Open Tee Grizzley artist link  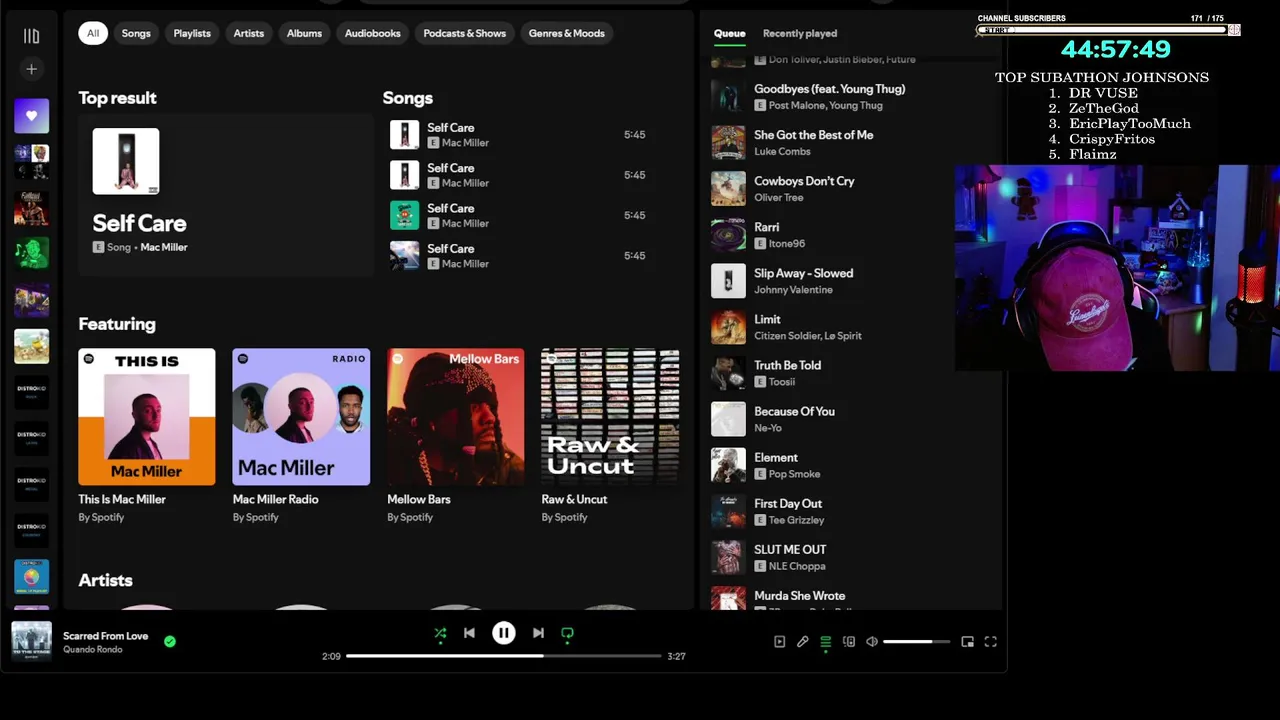[796, 520]
